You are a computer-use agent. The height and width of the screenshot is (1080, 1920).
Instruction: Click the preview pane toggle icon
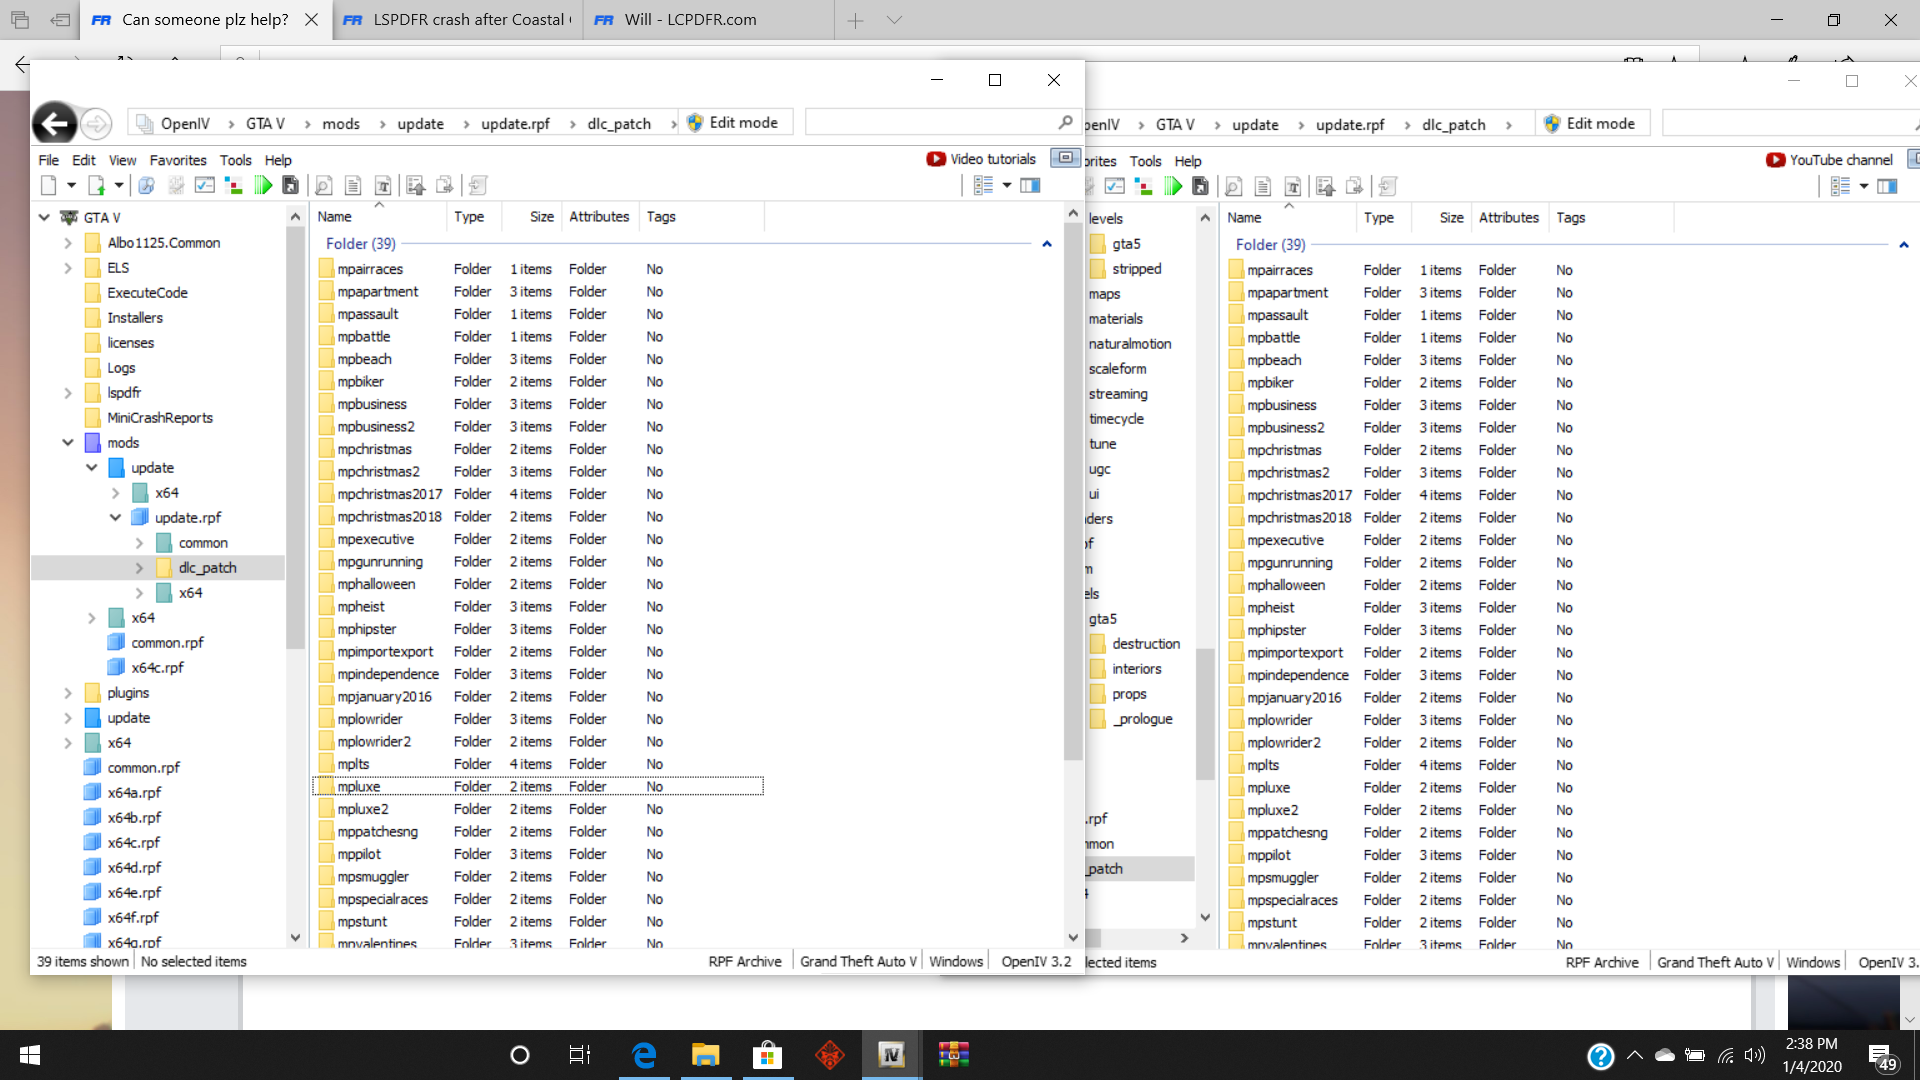pos(1030,185)
